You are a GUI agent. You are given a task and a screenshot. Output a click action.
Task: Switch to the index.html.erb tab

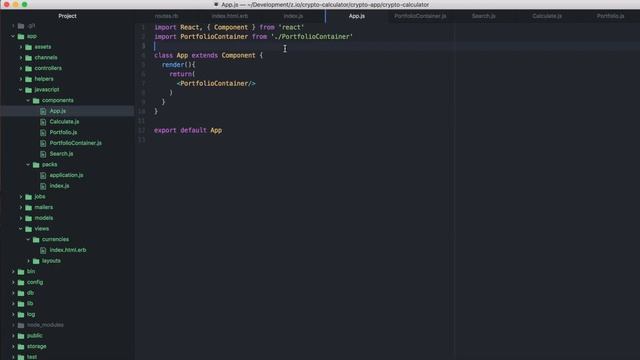tap(230, 16)
